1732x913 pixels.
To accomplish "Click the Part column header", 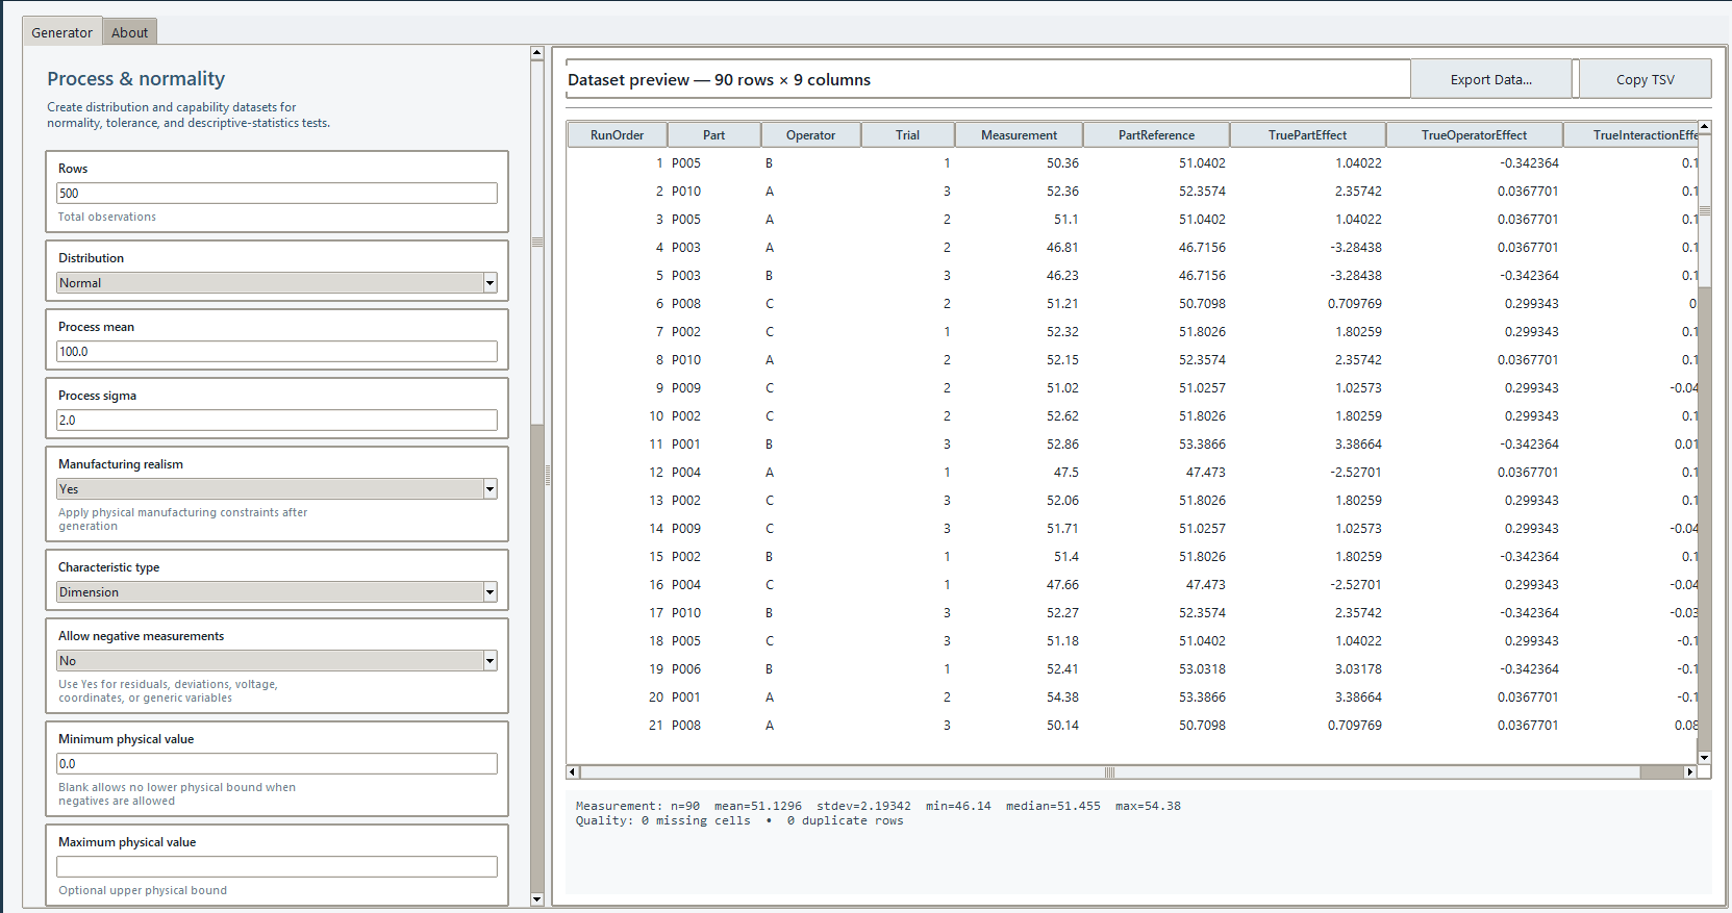I will (714, 135).
